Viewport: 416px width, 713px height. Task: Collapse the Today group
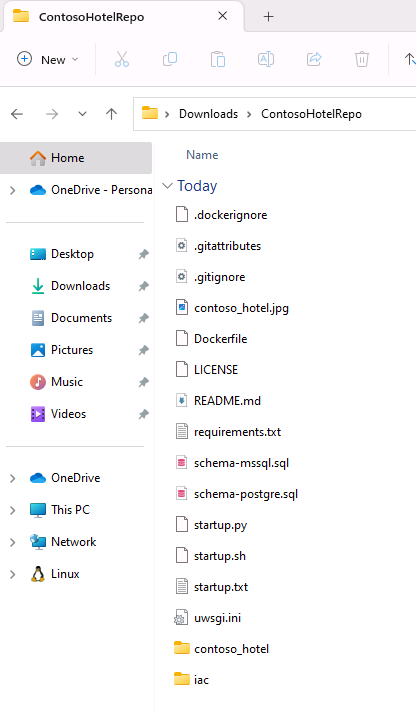pyautogui.click(x=167, y=186)
